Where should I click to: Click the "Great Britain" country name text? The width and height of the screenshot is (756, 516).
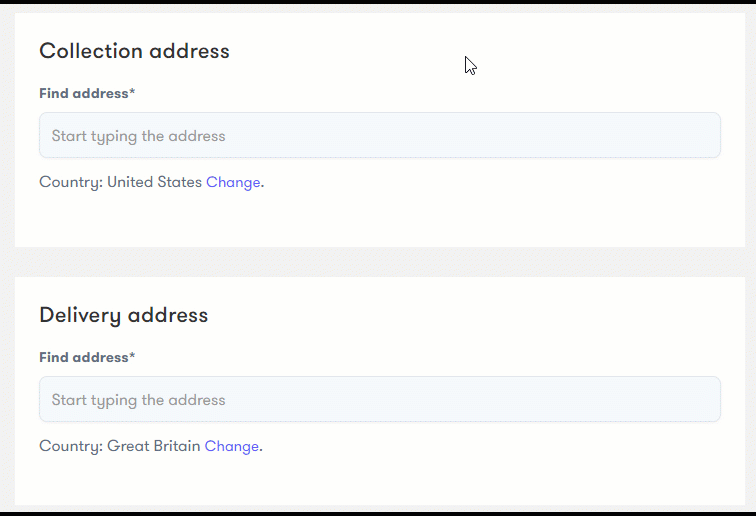click(153, 446)
